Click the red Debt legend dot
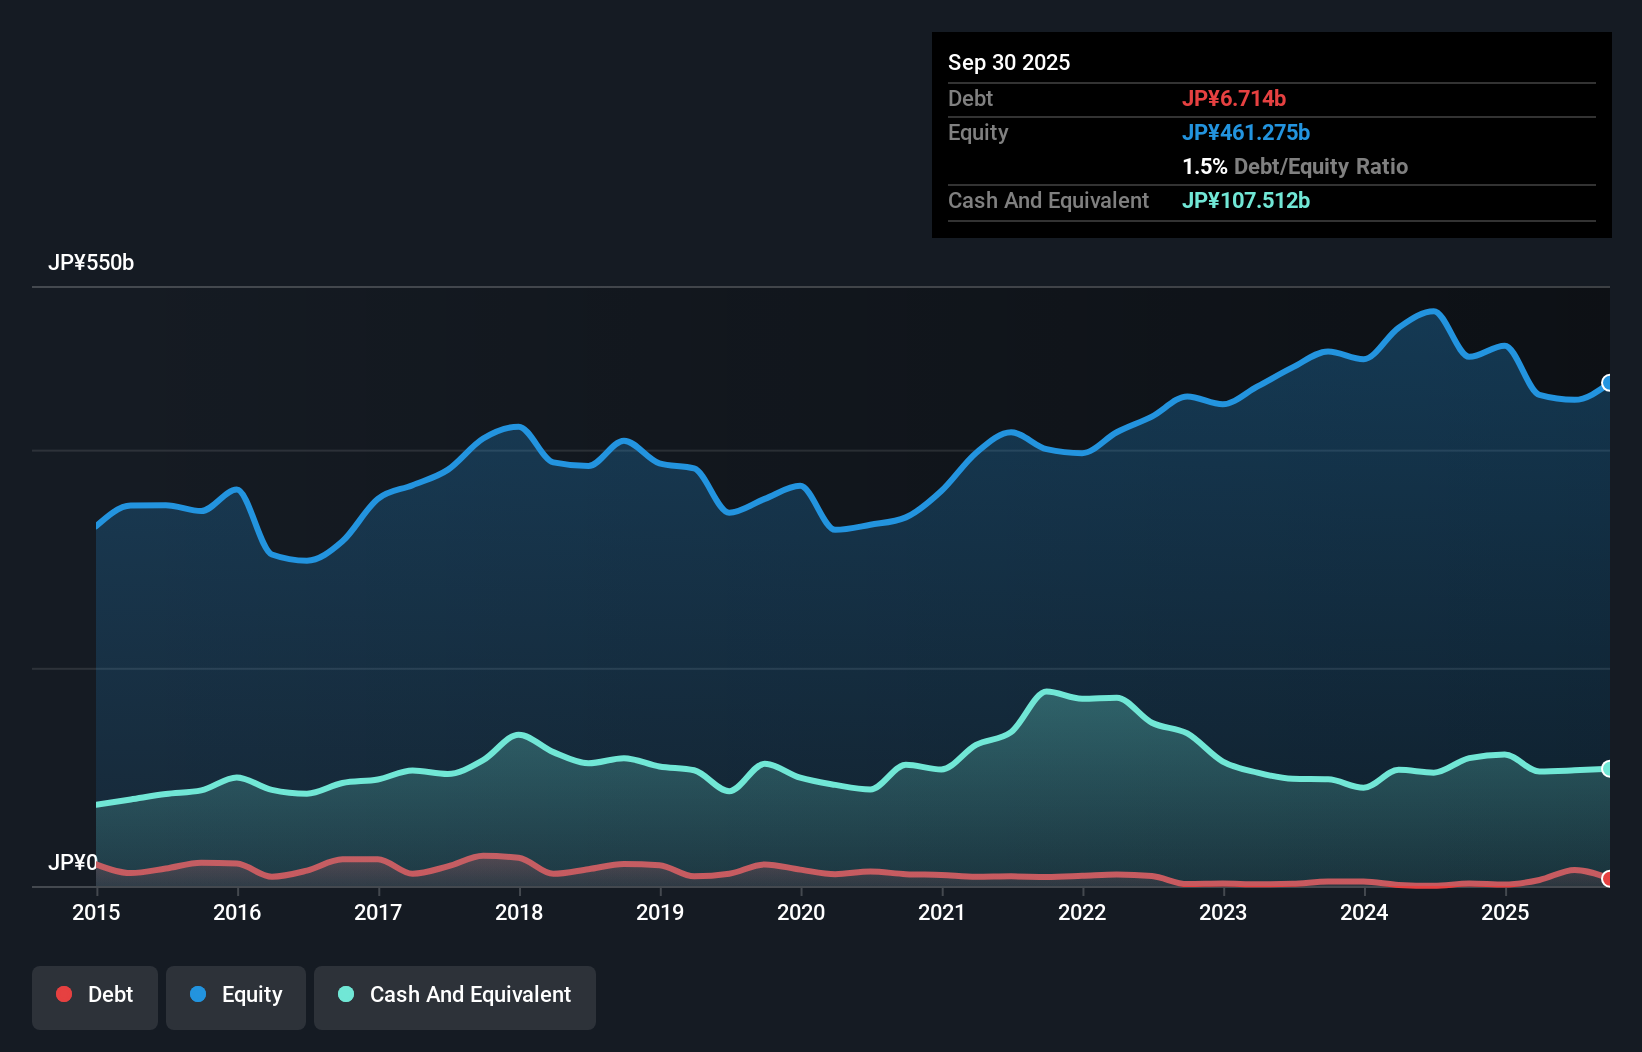This screenshot has height=1052, width=1642. (64, 994)
